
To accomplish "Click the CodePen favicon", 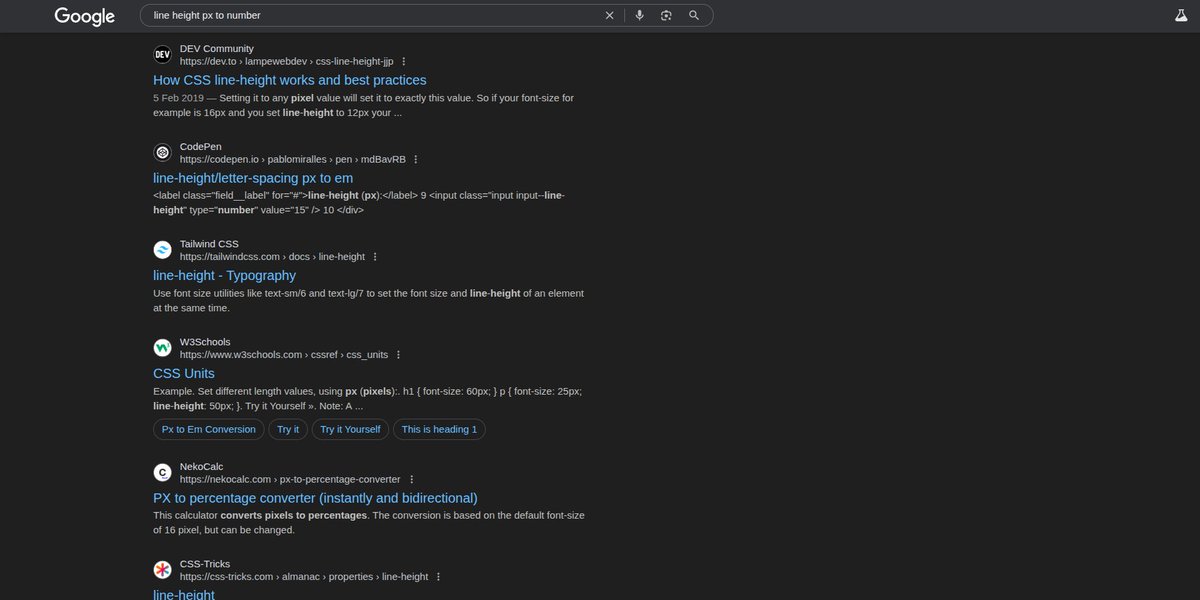I will 162,152.
